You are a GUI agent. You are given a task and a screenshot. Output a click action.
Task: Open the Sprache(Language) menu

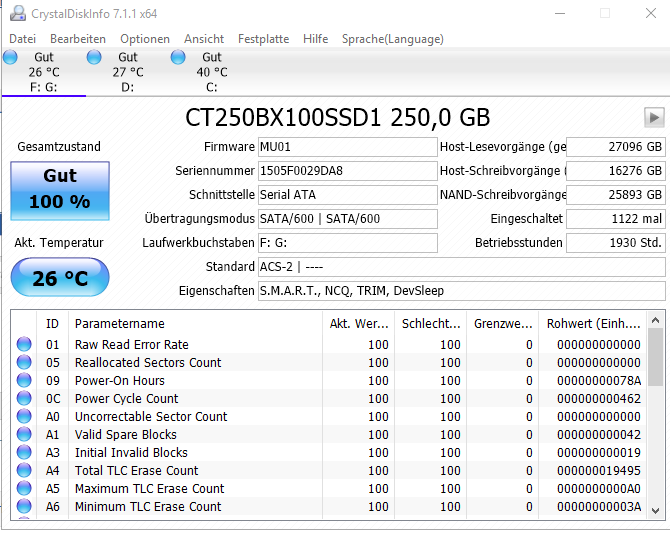coord(393,39)
